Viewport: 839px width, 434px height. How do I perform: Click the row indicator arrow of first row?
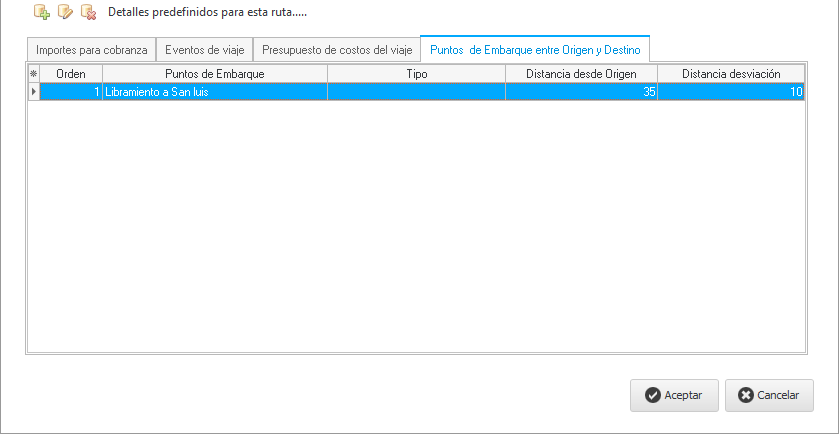[33, 92]
